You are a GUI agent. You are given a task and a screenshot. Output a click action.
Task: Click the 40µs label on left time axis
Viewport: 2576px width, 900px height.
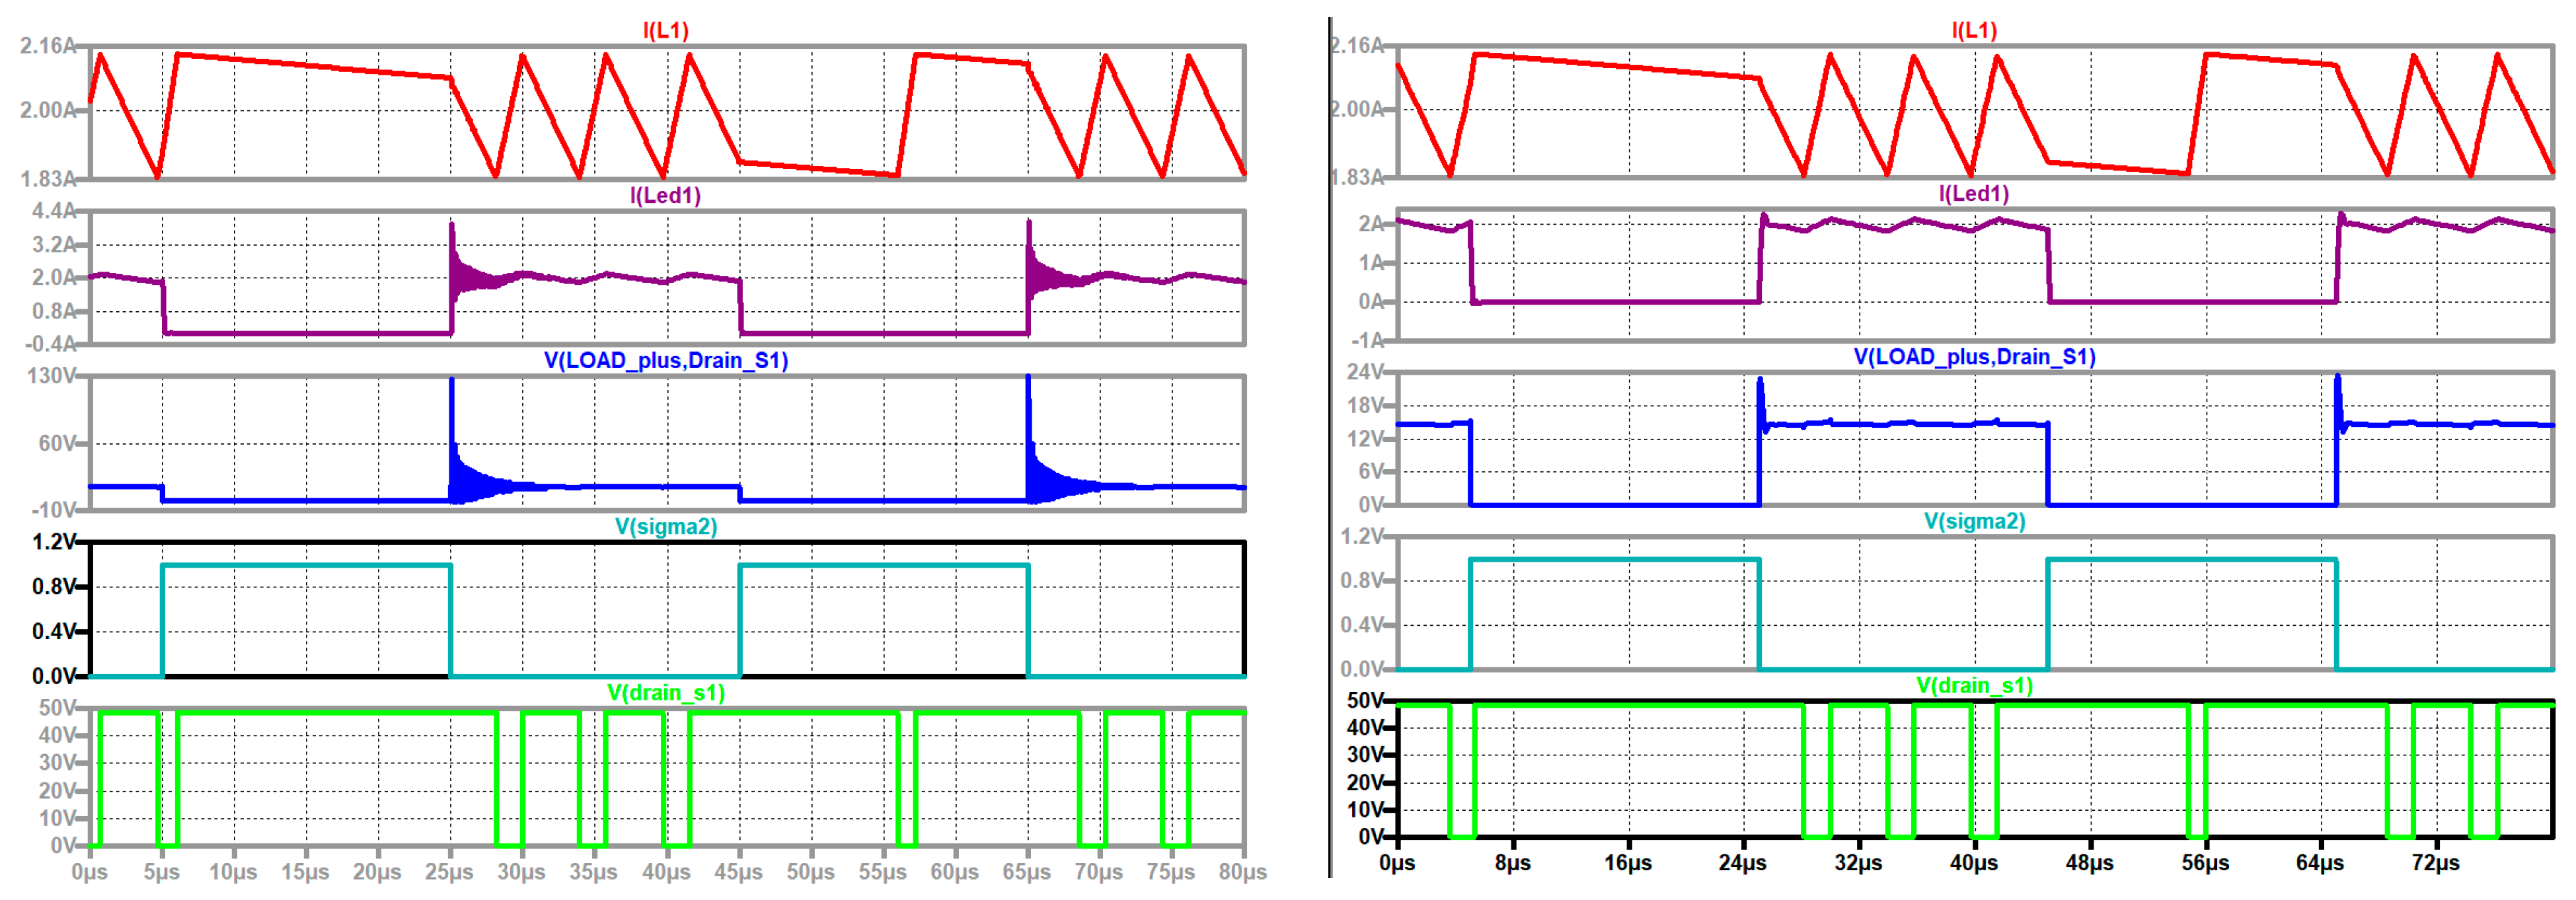pyautogui.click(x=666, y=872)
